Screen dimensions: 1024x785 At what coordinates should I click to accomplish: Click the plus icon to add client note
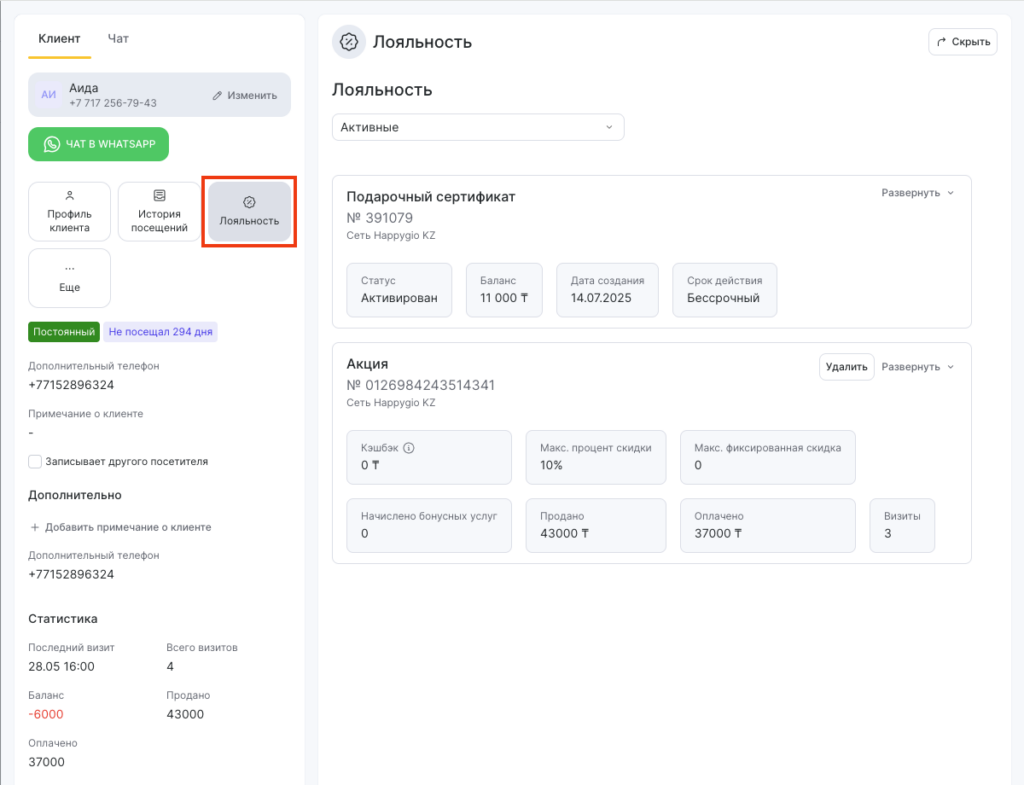pos(35,527)
